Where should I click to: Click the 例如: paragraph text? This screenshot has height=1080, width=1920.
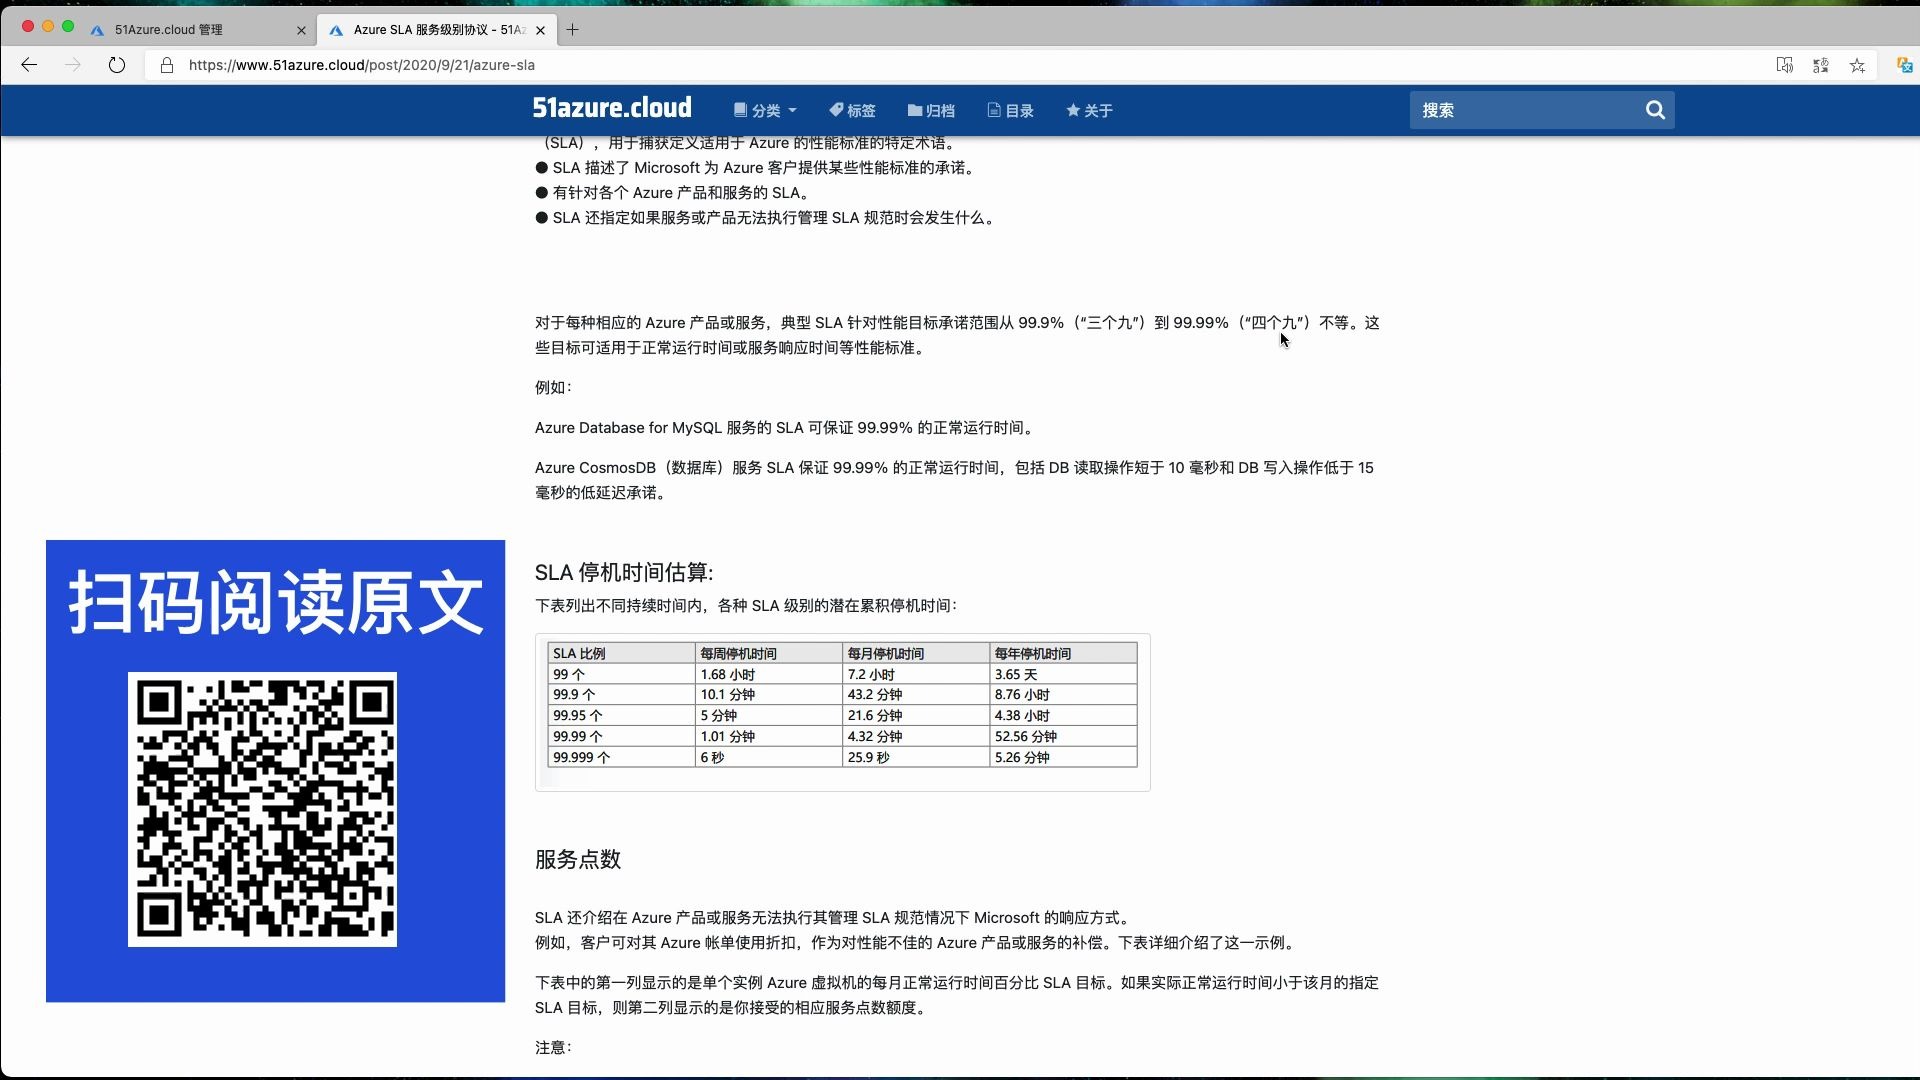[553, 387]
